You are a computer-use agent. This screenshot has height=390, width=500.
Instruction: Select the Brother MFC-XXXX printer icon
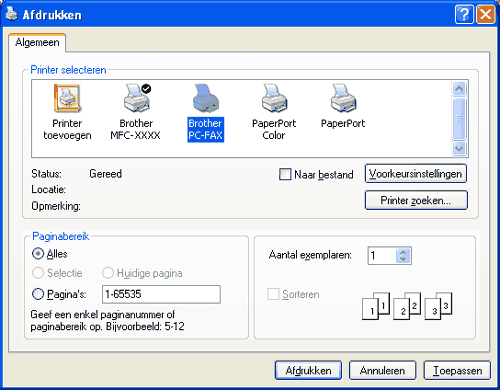[x=137, y=99]
